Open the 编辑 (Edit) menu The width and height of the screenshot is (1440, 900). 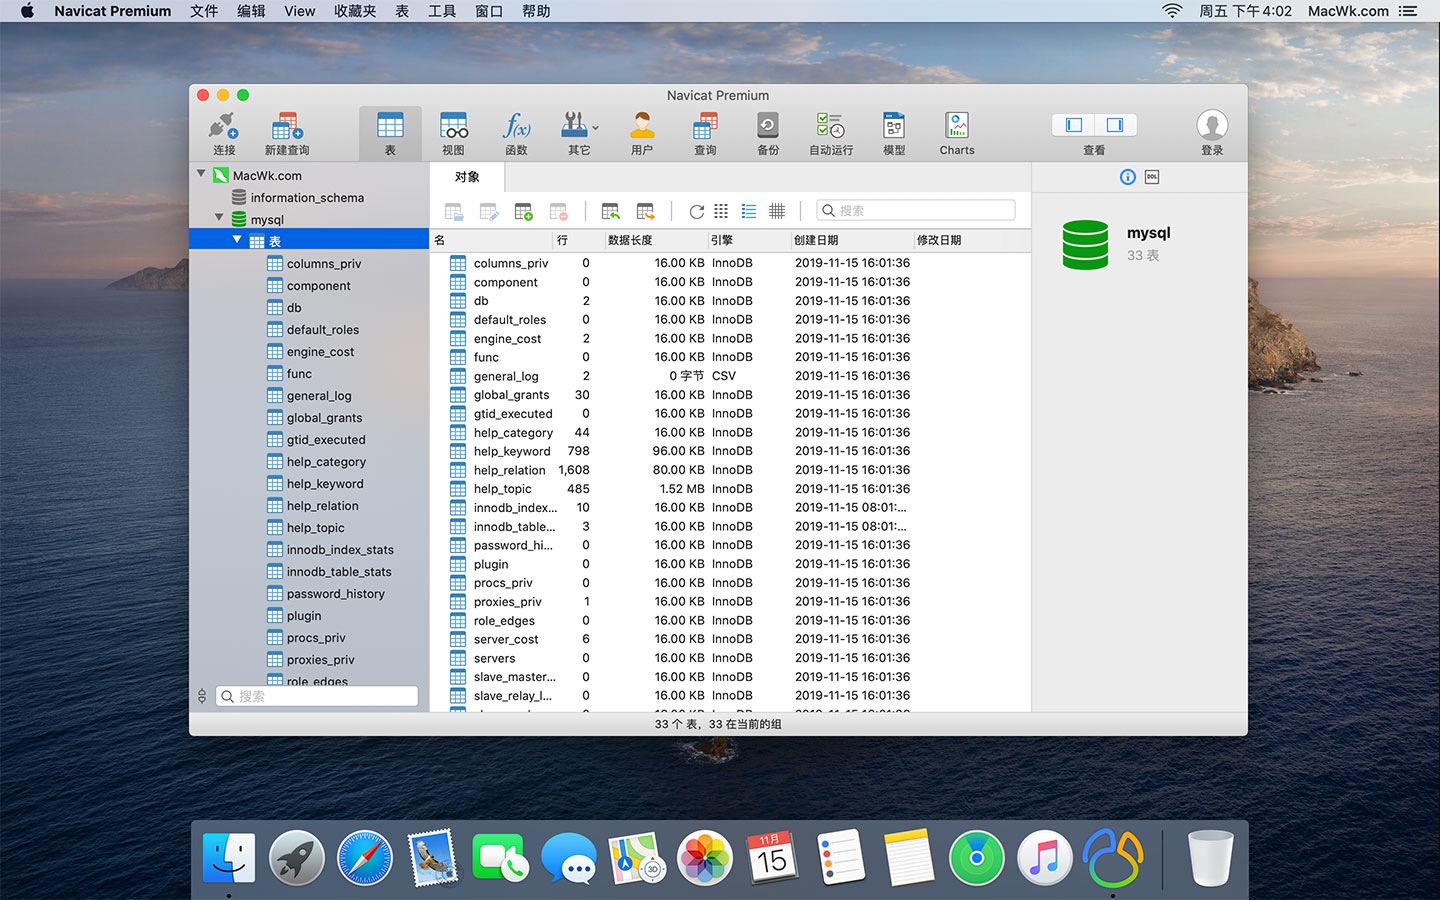(x=251, y=11)
